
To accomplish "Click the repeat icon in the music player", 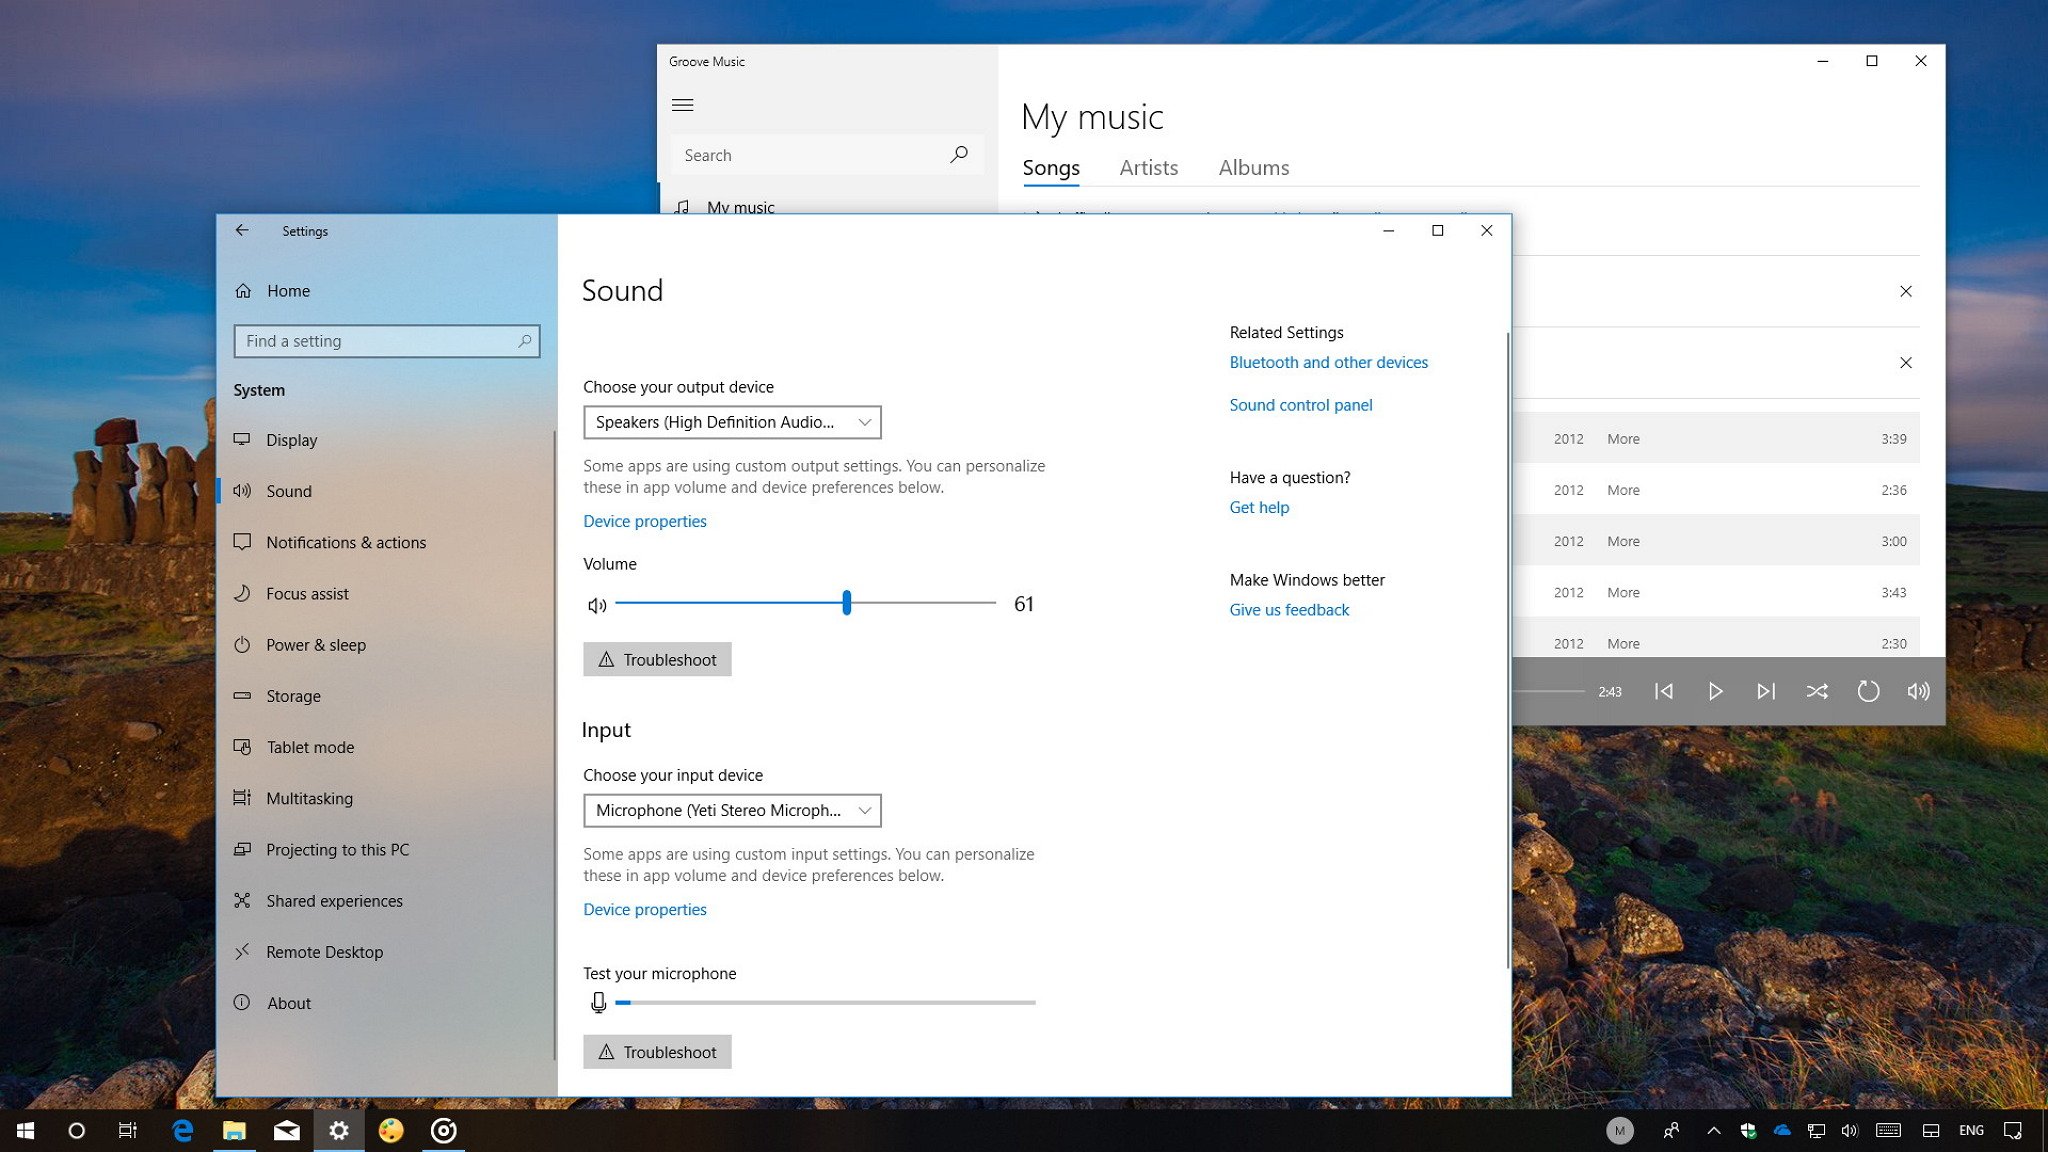I will (1868, 691).
